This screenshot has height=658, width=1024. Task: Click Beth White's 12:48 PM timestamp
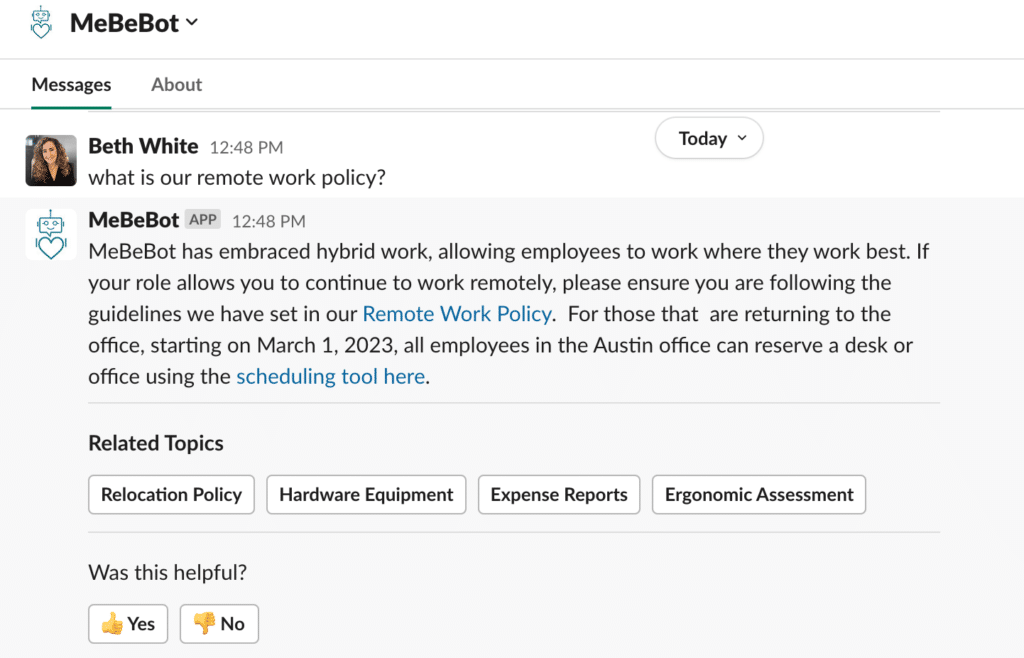point(246,148)
